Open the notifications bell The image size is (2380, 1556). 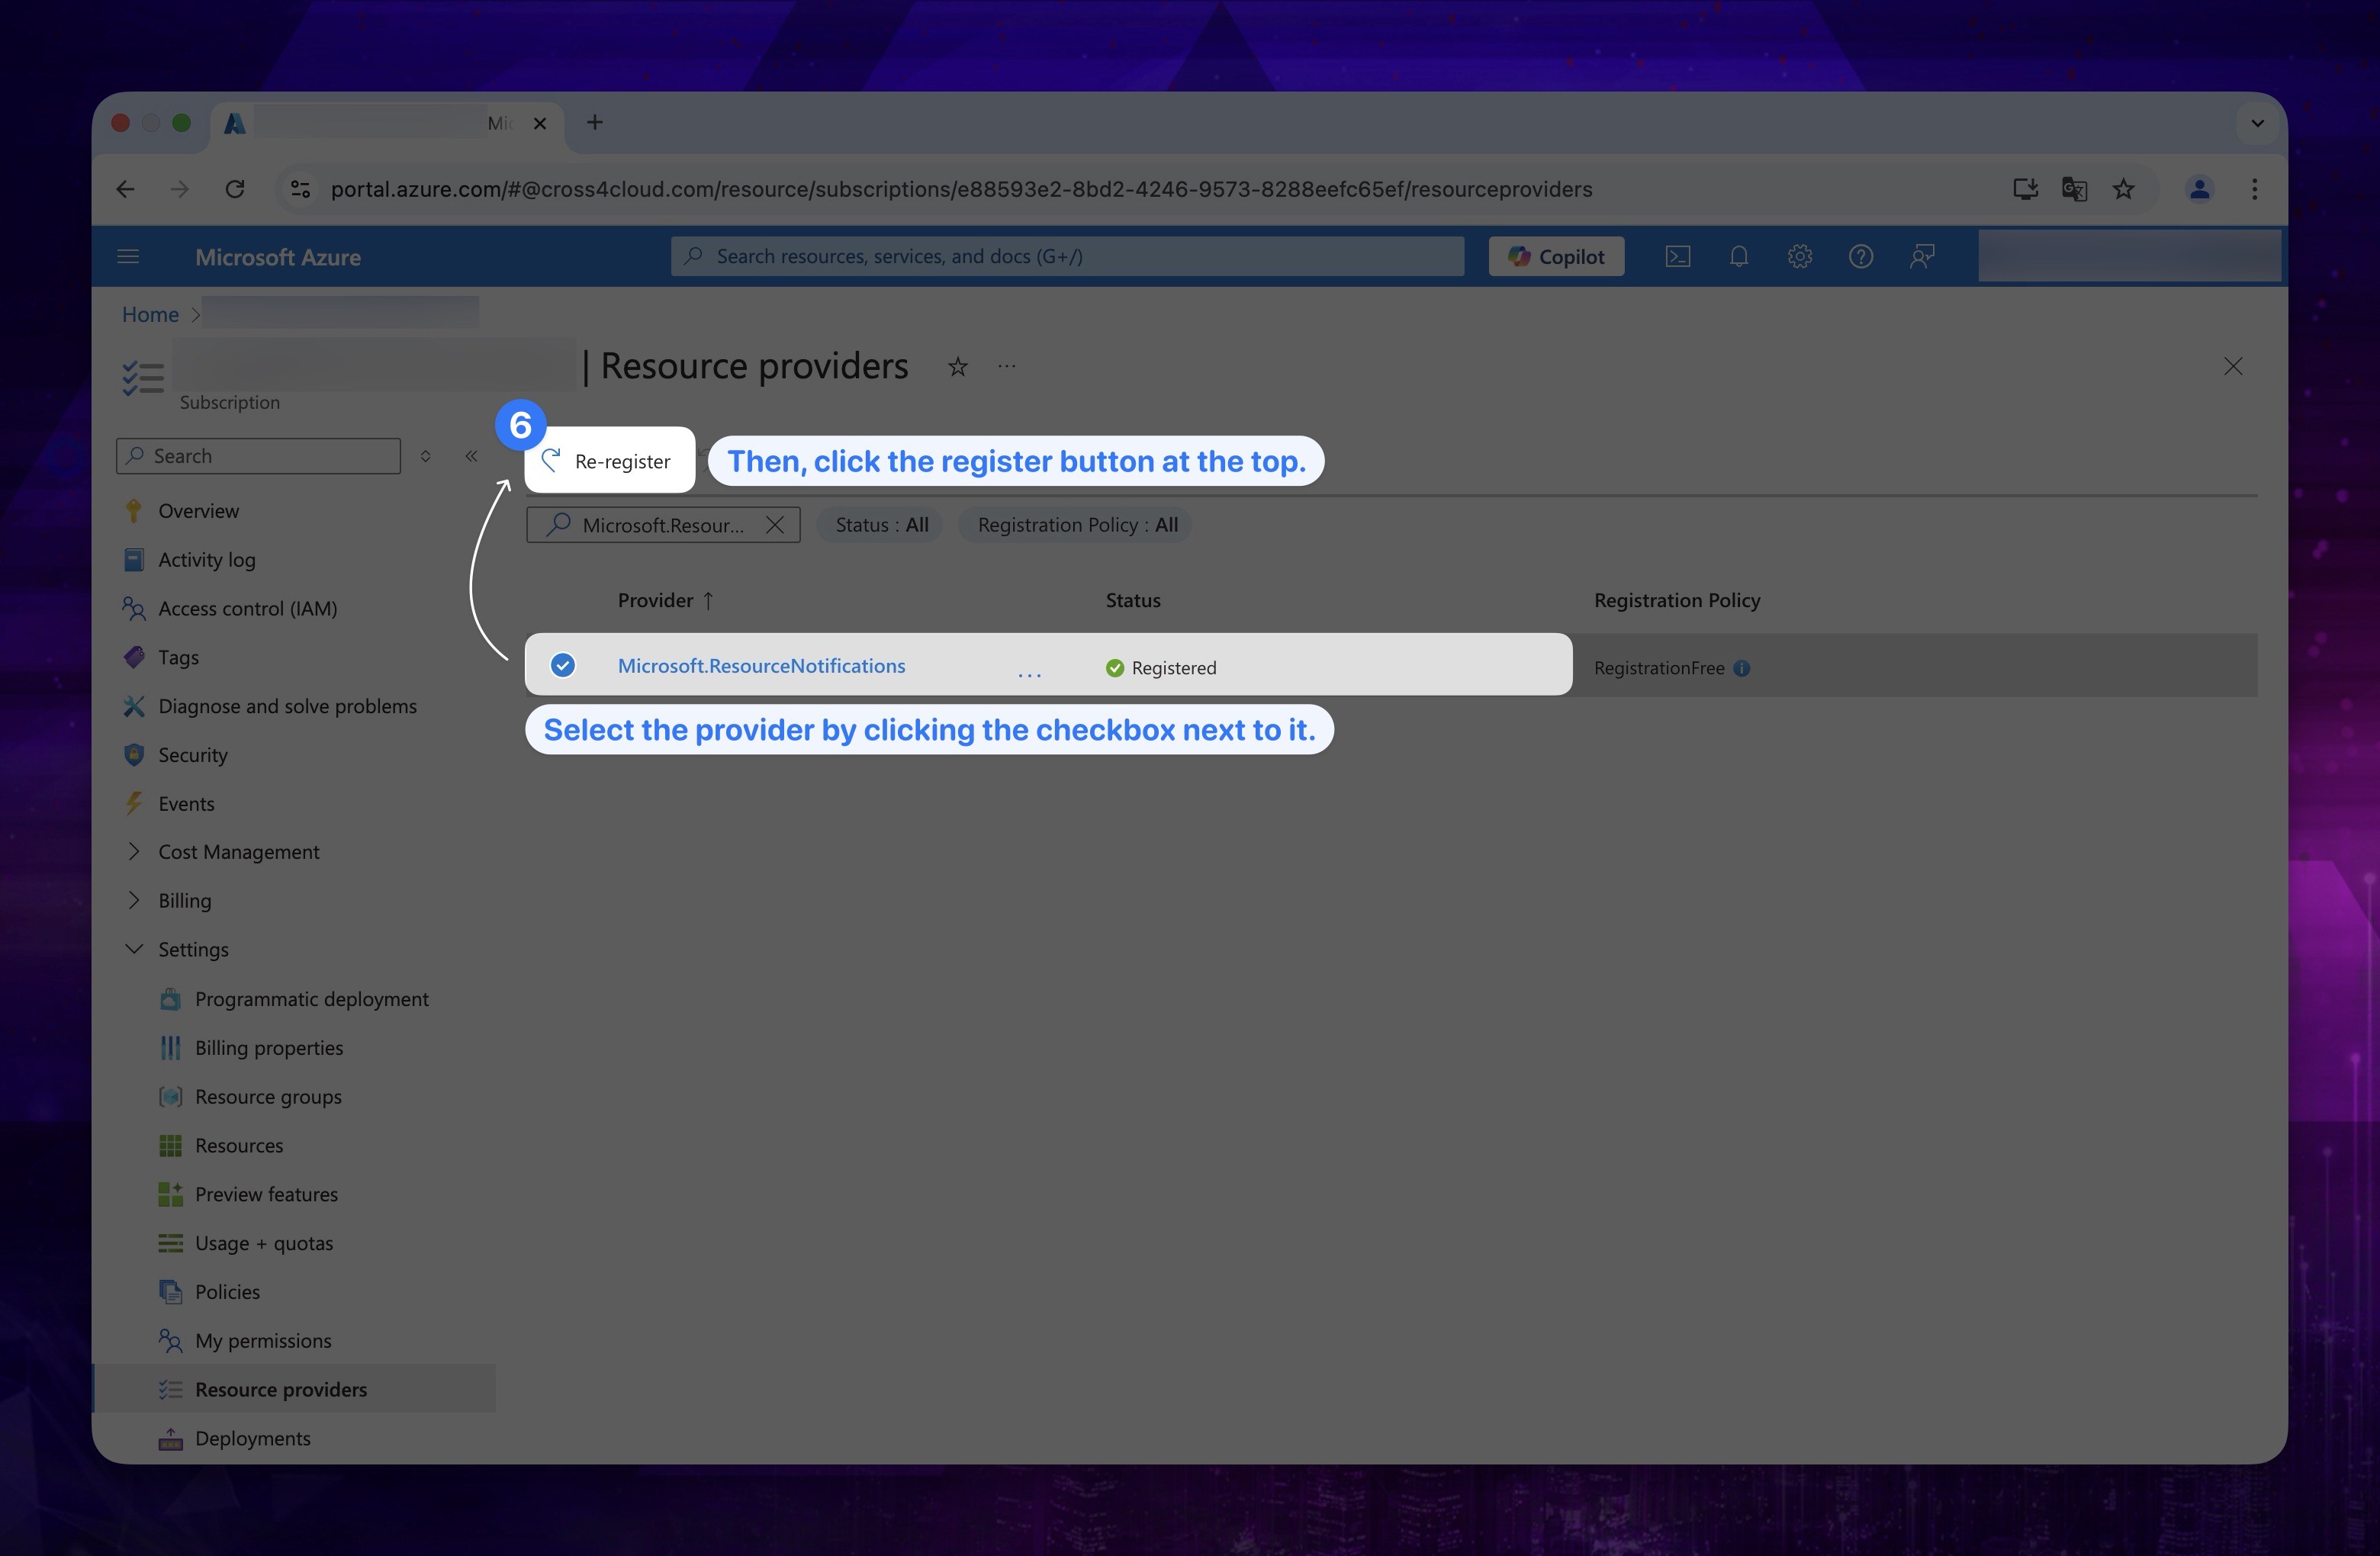pos(1739,257)
